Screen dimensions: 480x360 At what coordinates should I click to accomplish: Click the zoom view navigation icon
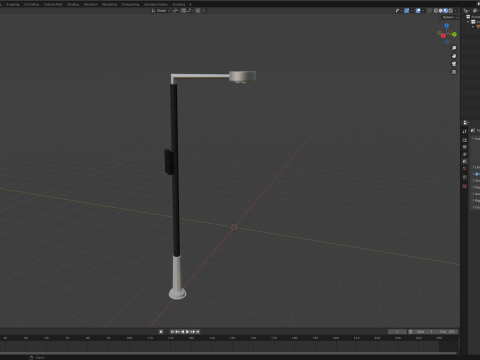(454, 48)
